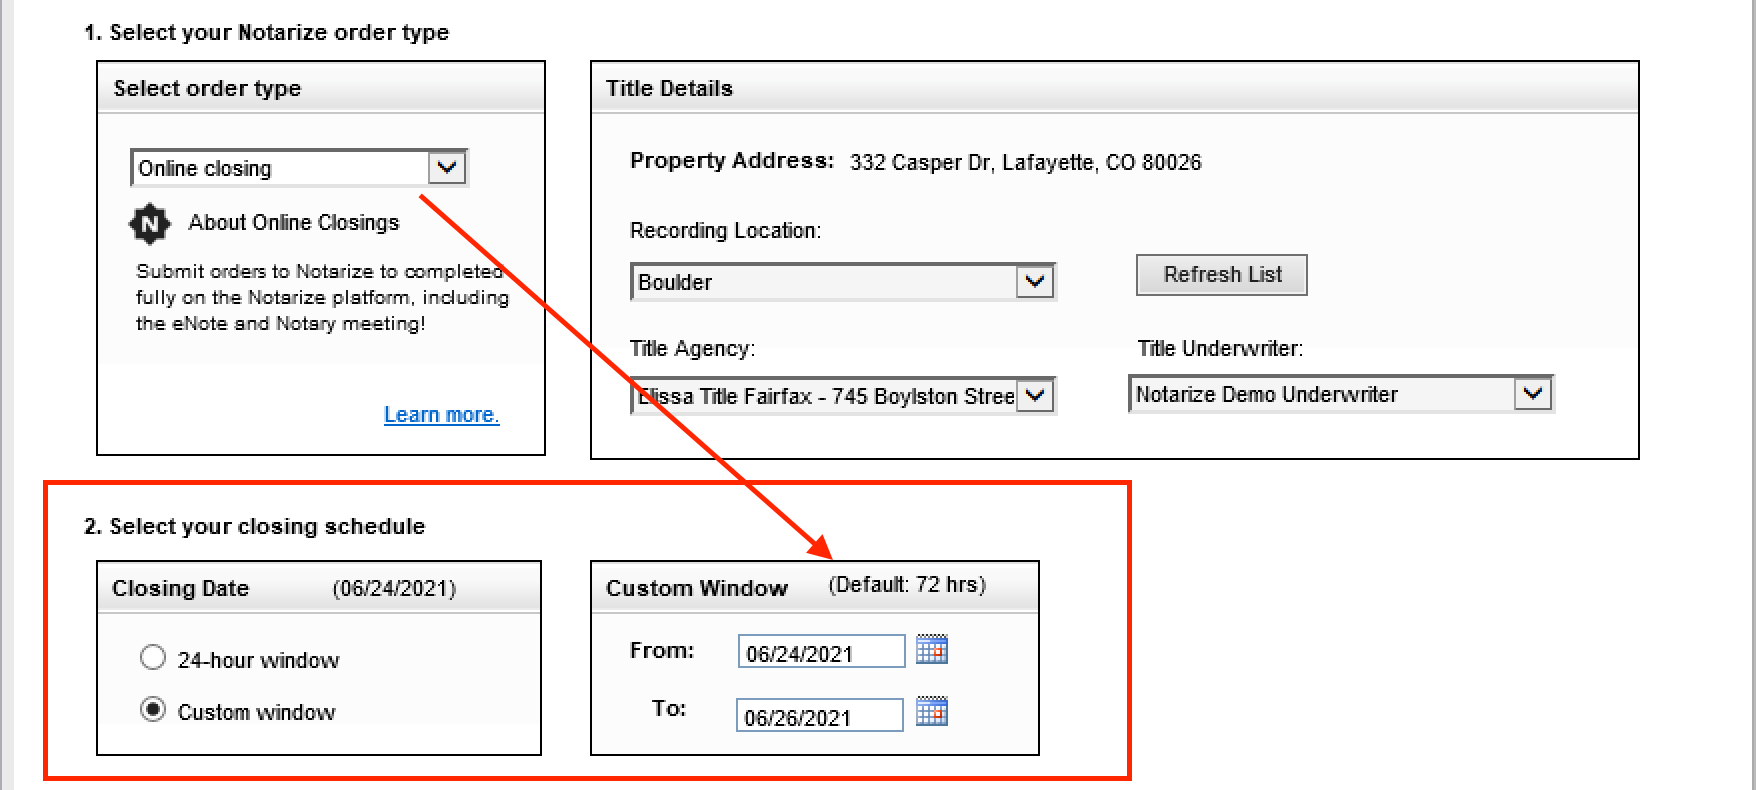Click the From date input field

(821, 652)
